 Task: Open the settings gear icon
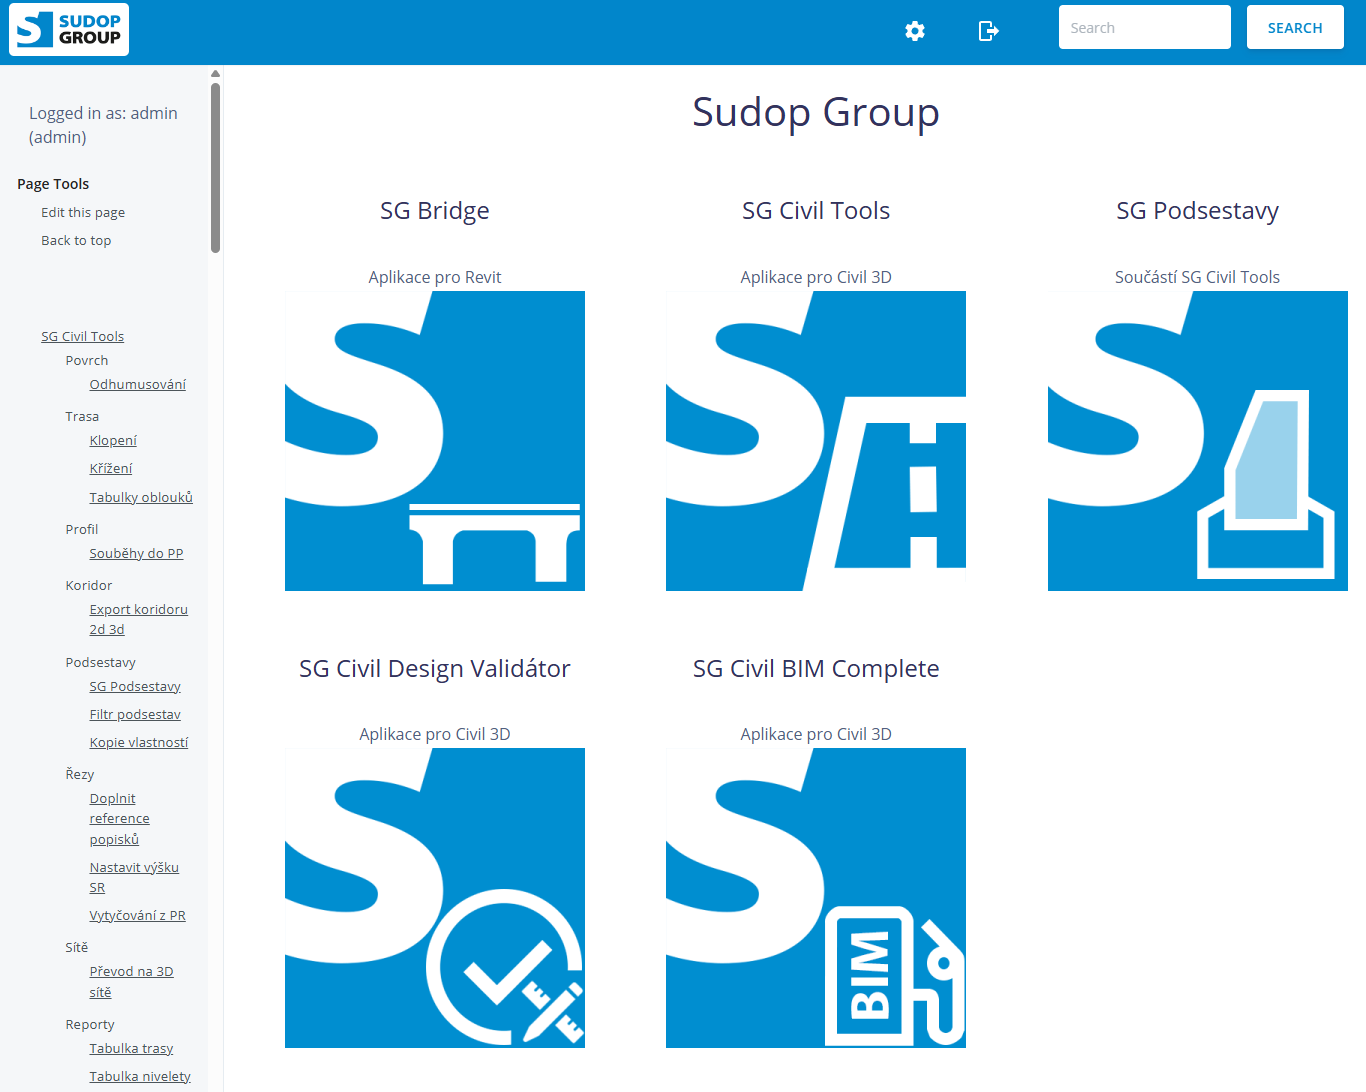tap(914, 31)
